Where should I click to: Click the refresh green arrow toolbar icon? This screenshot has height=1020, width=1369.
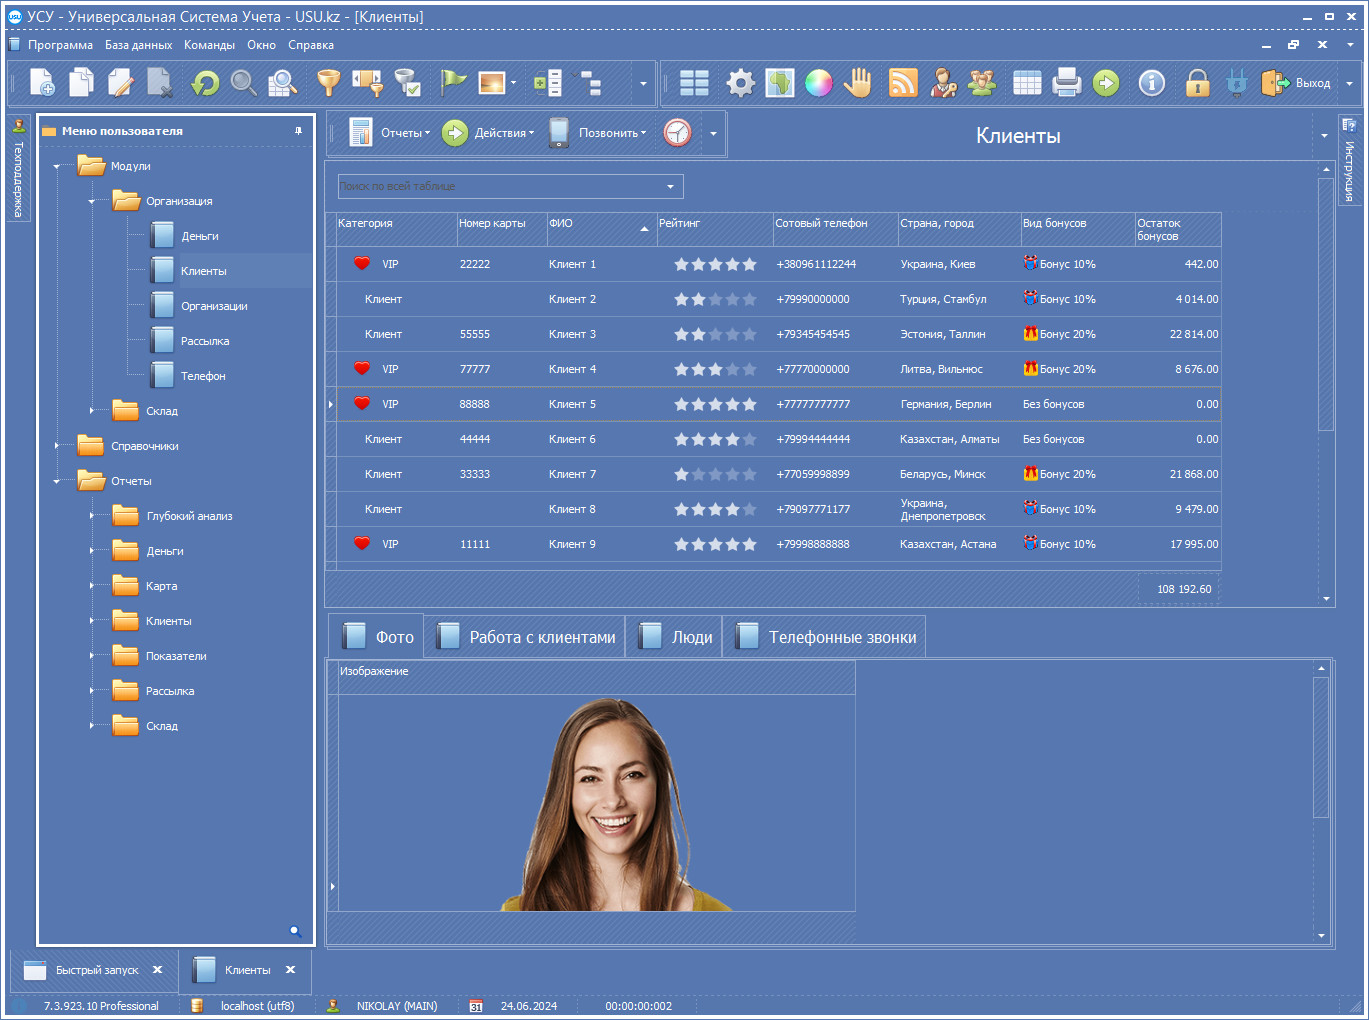pos(205,83)
